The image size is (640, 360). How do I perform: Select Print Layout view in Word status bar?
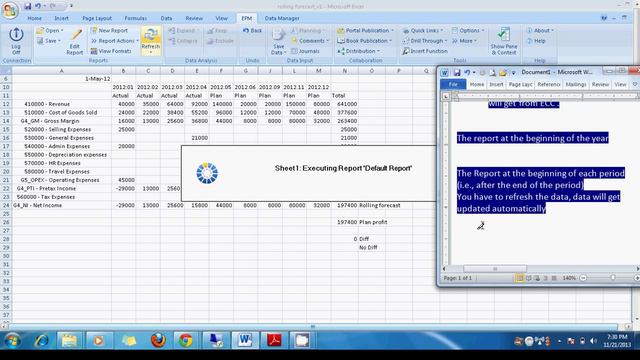[x=519, y=278]
